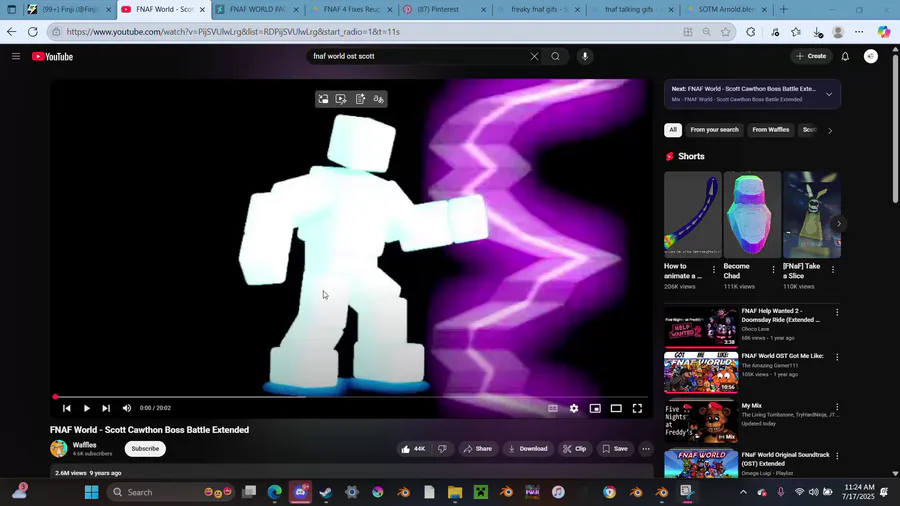Viewport: 900px width, 506px height.
Task: Open options for Take a Slice Short
Action: (833, 269)
